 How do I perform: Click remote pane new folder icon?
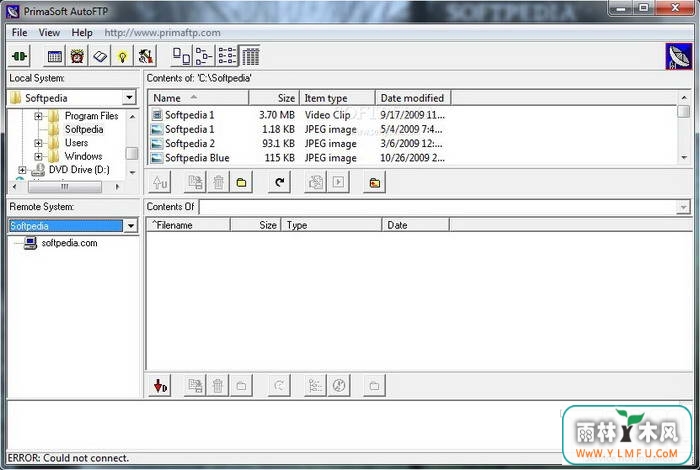point(241,385)
